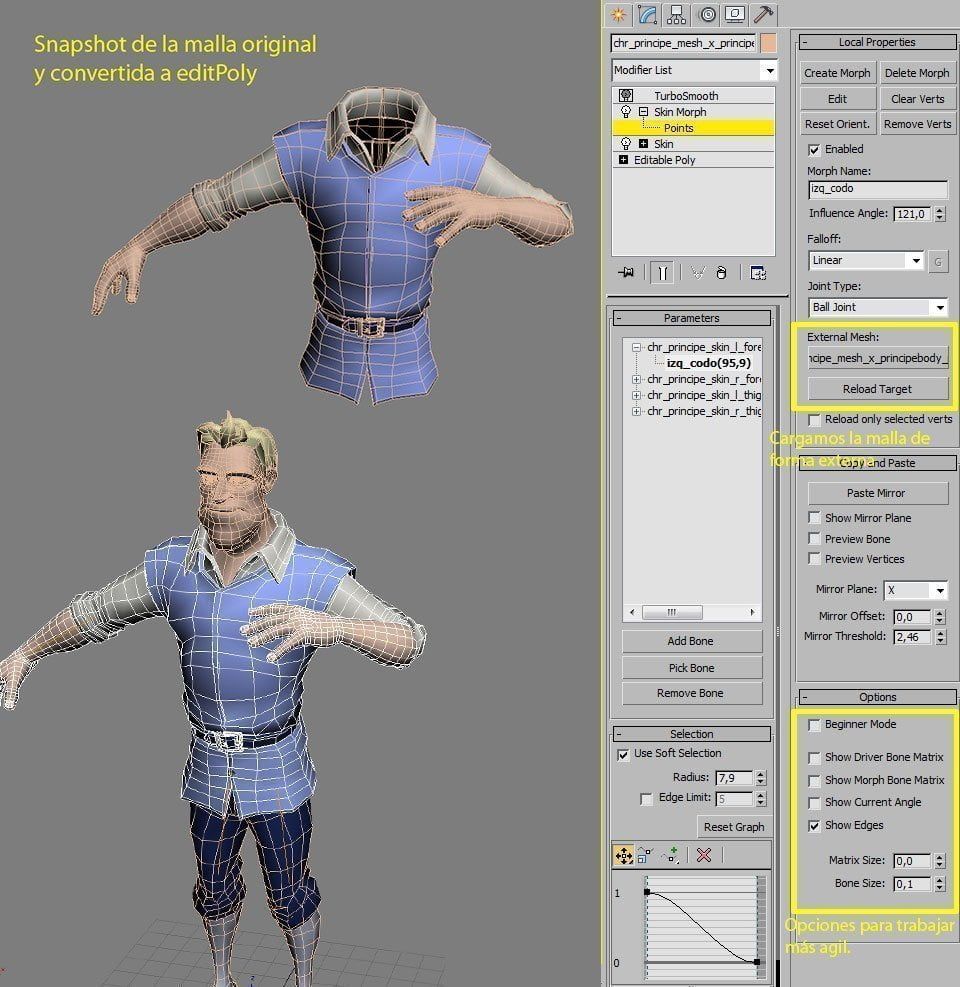Check Show Mirror Plane option
The height and width of the screenshot is (987, 960).
815,518
